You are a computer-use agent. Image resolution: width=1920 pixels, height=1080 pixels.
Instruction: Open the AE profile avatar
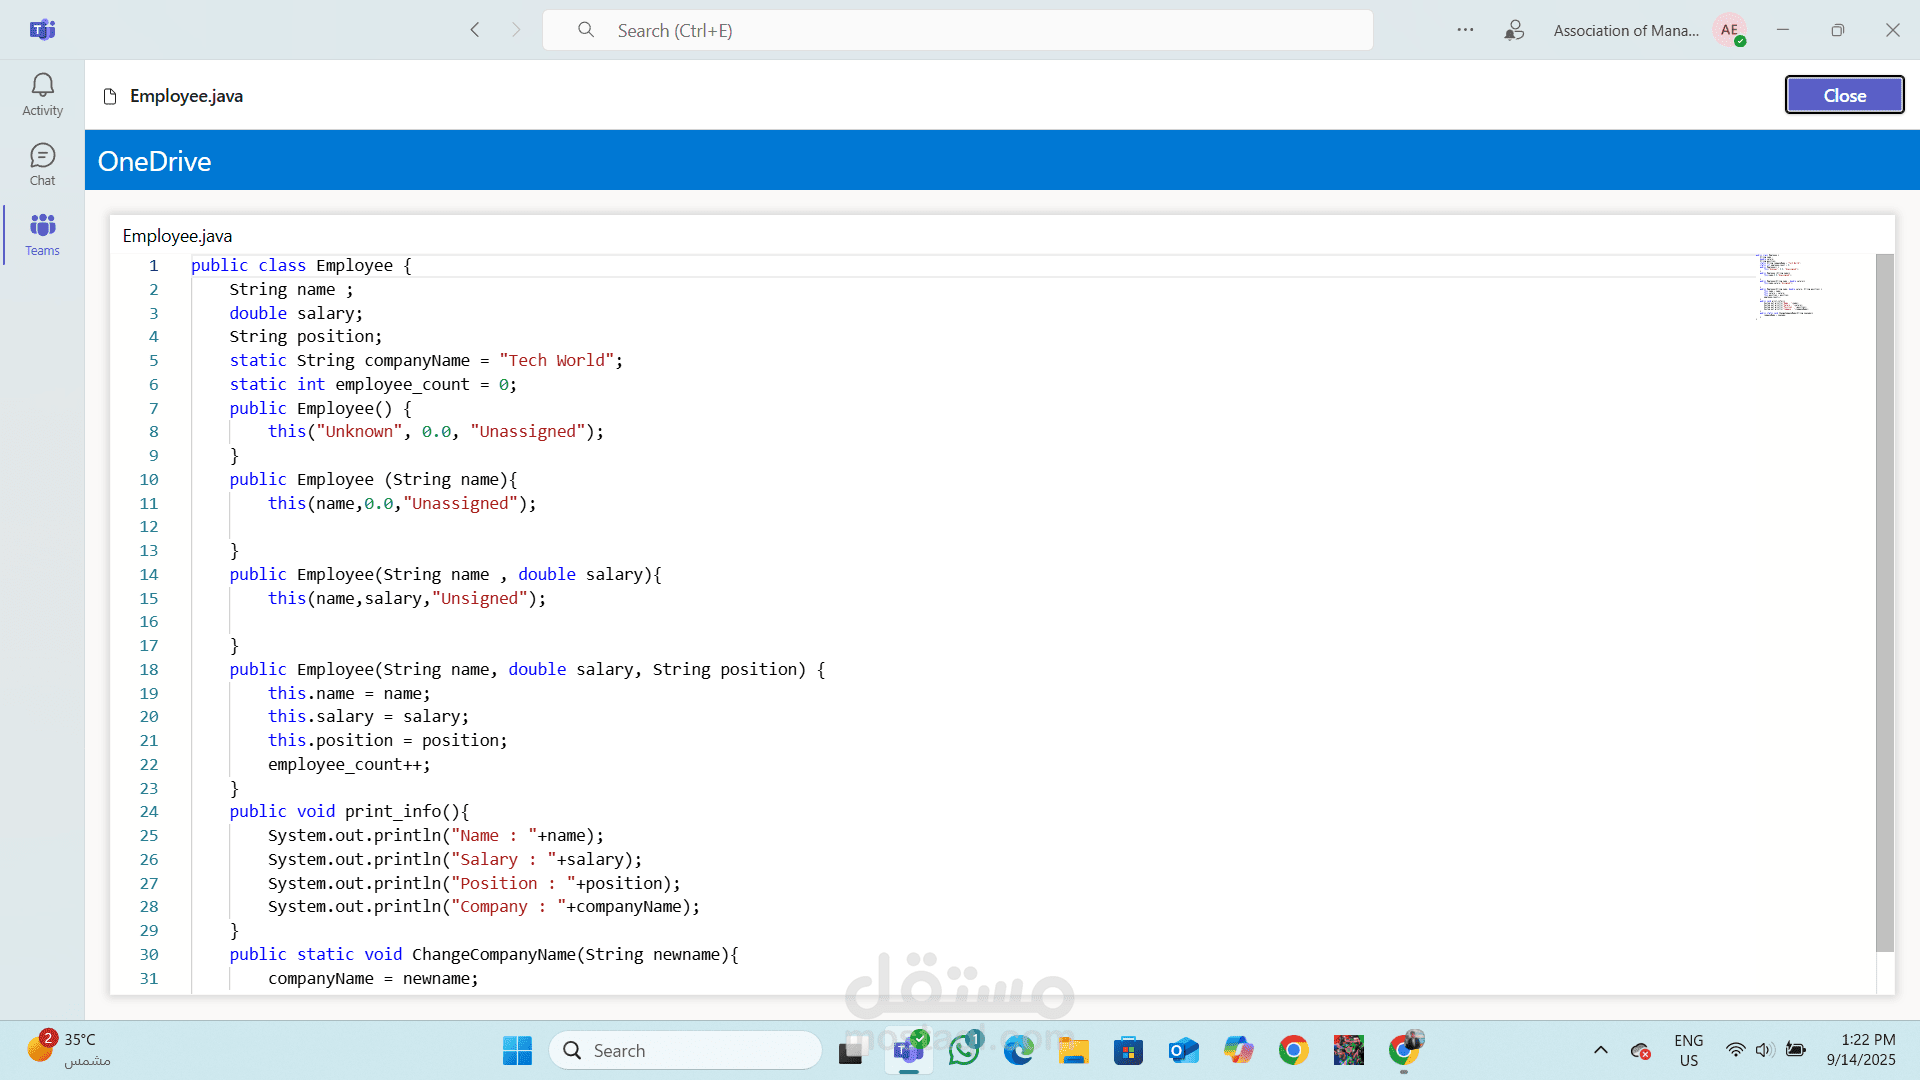pyautogui.click(x=1729, y=30)
